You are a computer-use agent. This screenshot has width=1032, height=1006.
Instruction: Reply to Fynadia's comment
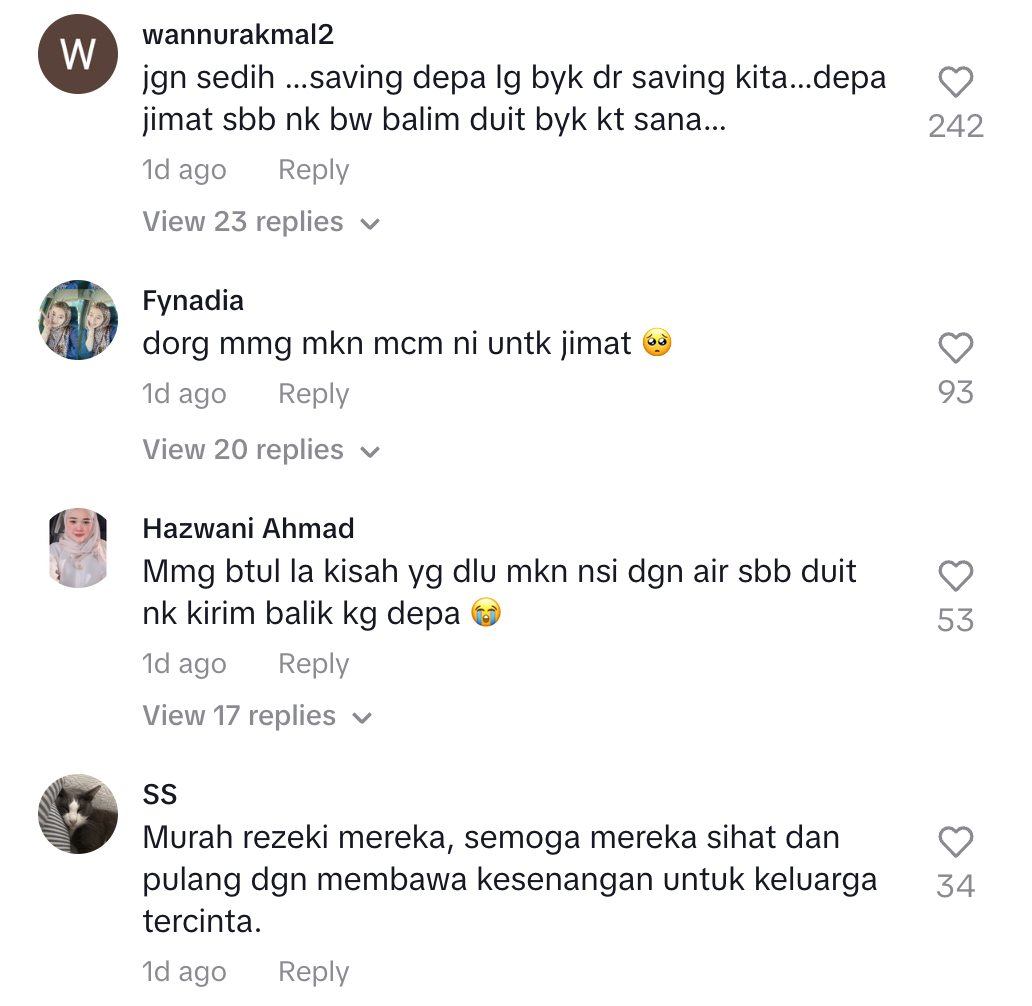tap(313, 394)
